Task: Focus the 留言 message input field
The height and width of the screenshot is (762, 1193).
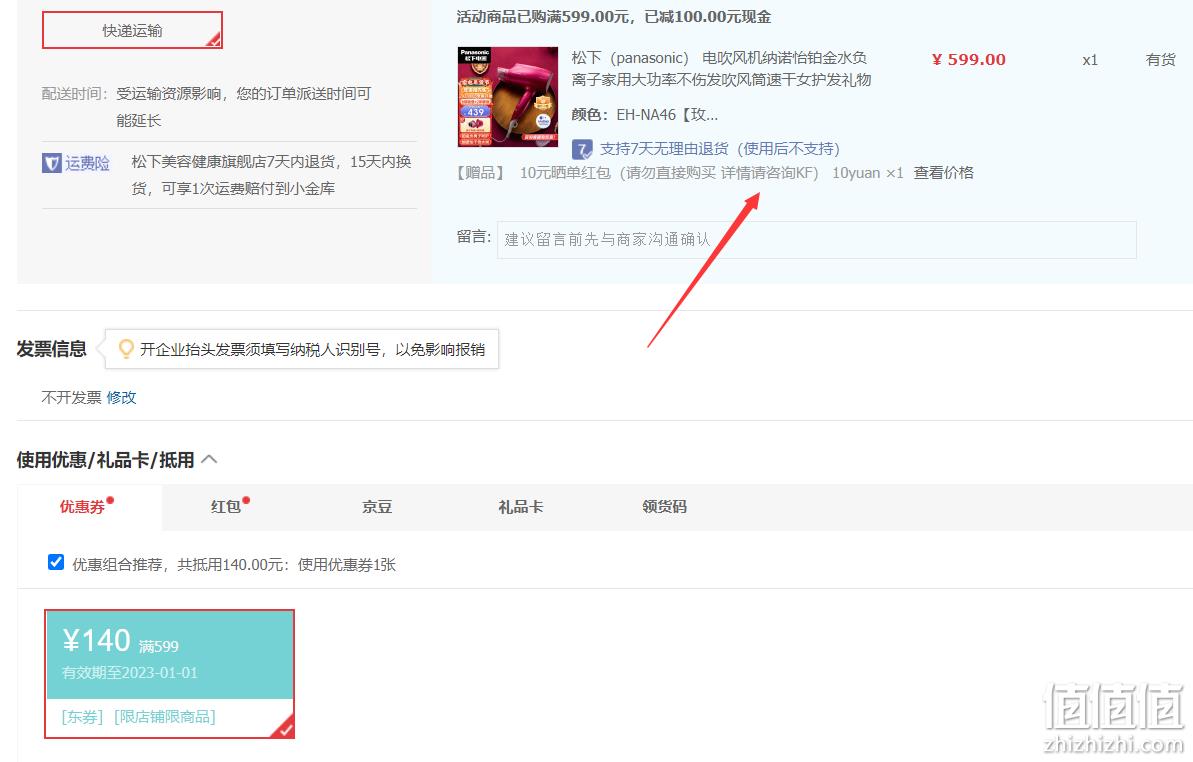Action: pyautogui.click(x=816, y=240)
